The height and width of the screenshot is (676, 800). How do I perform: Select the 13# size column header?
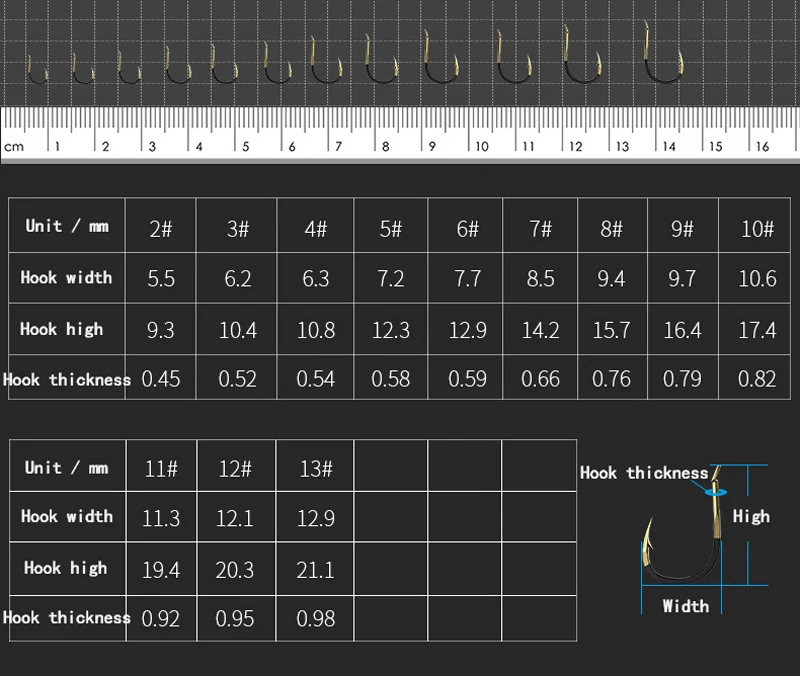click(316, 468)
